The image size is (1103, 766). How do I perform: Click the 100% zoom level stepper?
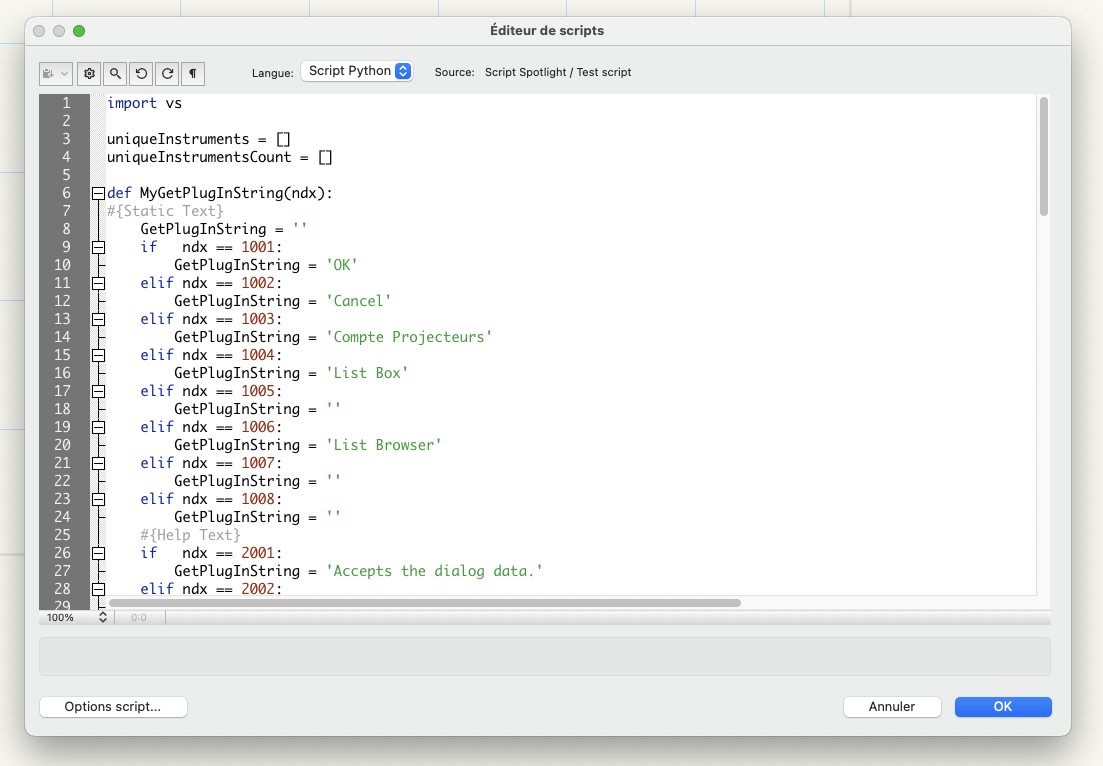click(102, 618)
